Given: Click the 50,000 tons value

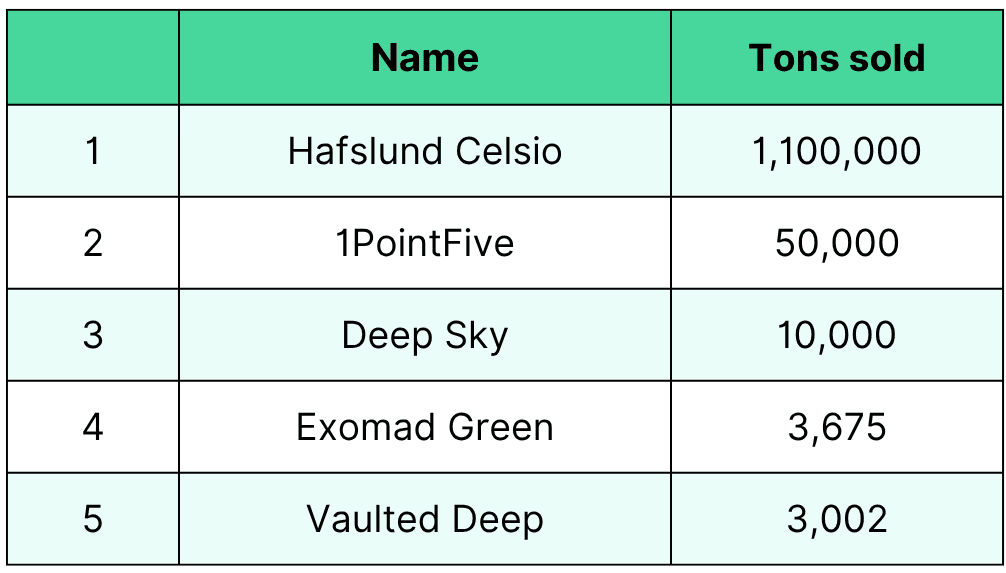Looking at the screenshot, I should click(837, 243).
